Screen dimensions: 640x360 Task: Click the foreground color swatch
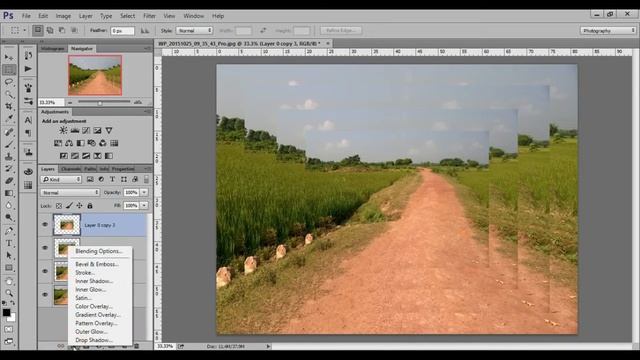6,313
